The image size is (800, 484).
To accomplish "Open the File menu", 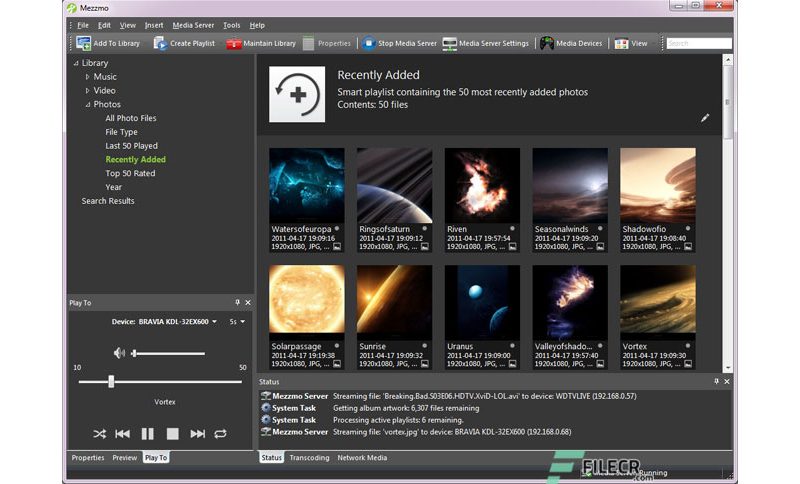I will pyautogui.click(x=83, y=25).
